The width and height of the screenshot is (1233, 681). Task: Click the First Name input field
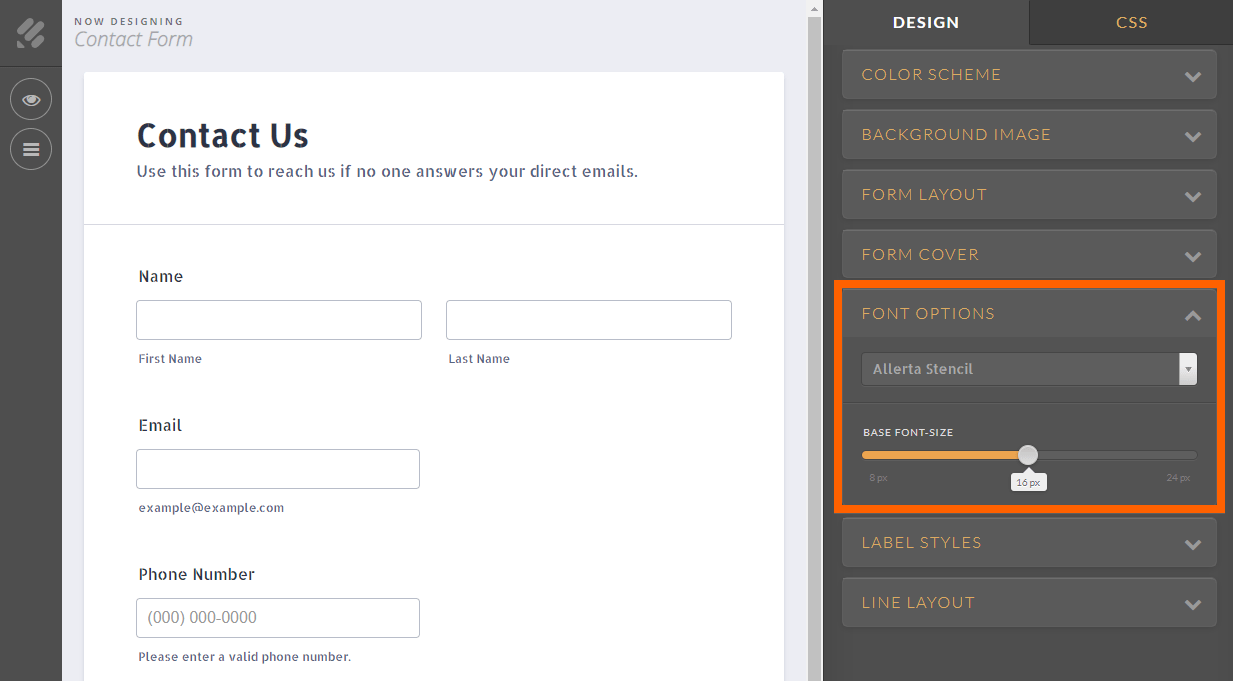(279, 320)
